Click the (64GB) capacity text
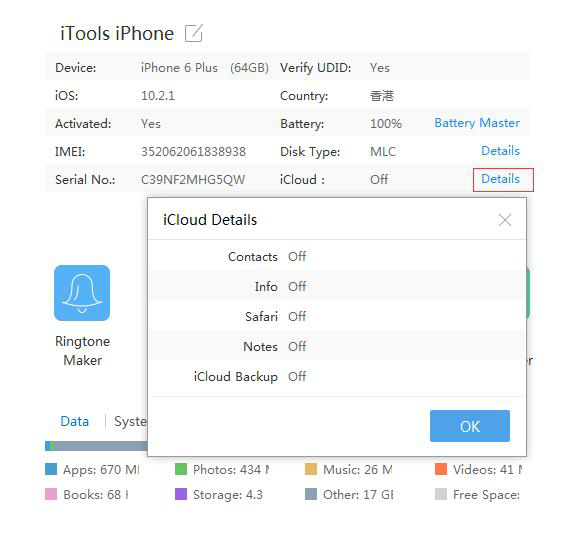The width and height of the screenshot is (565, 541). click(249, 68)
